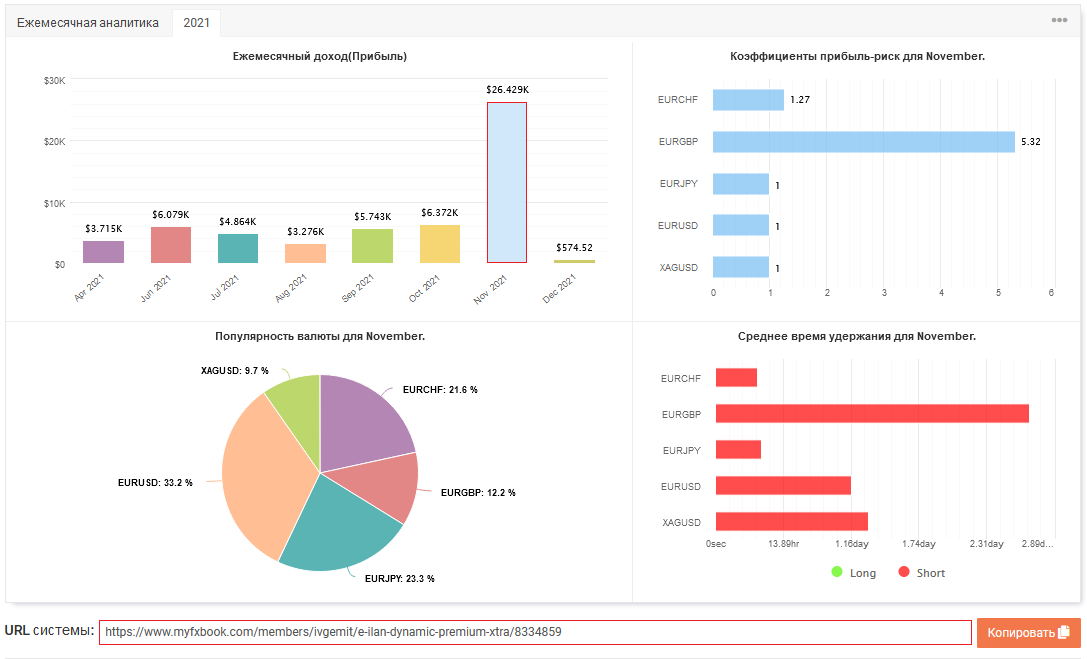1087x659 pixels.
Task: Select the highlighted Nov 2021 profit bar
Action: click(x=507, y=182)
